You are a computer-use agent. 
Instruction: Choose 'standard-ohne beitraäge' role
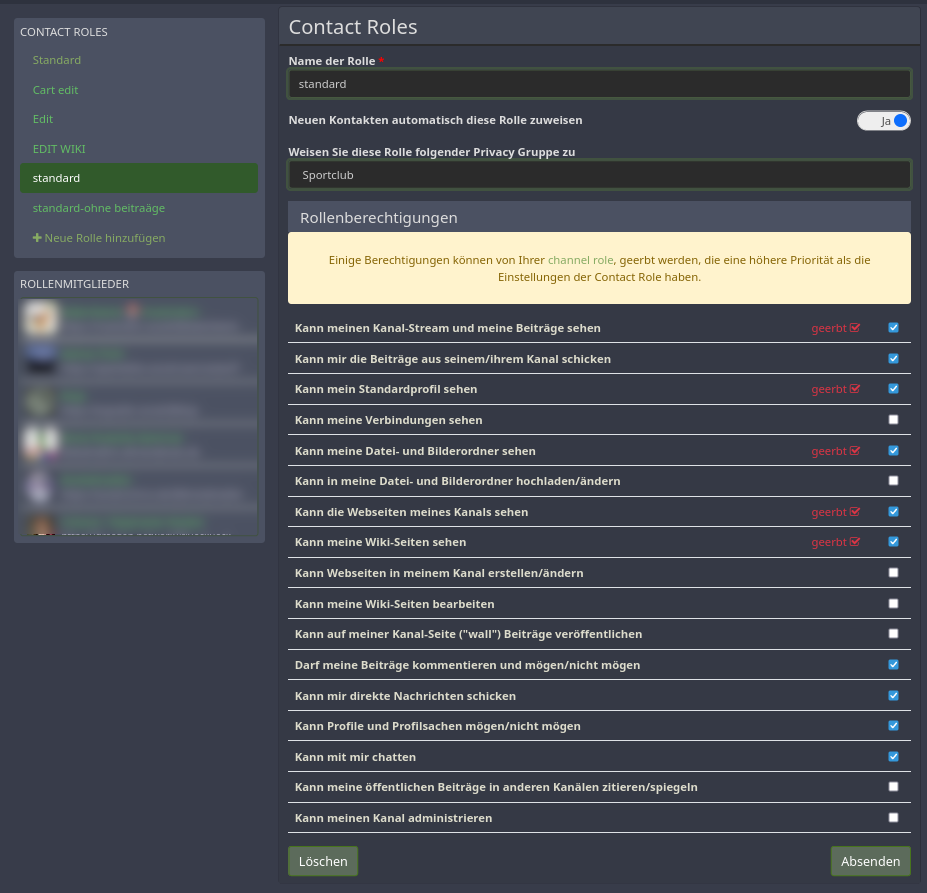point(98,208)
